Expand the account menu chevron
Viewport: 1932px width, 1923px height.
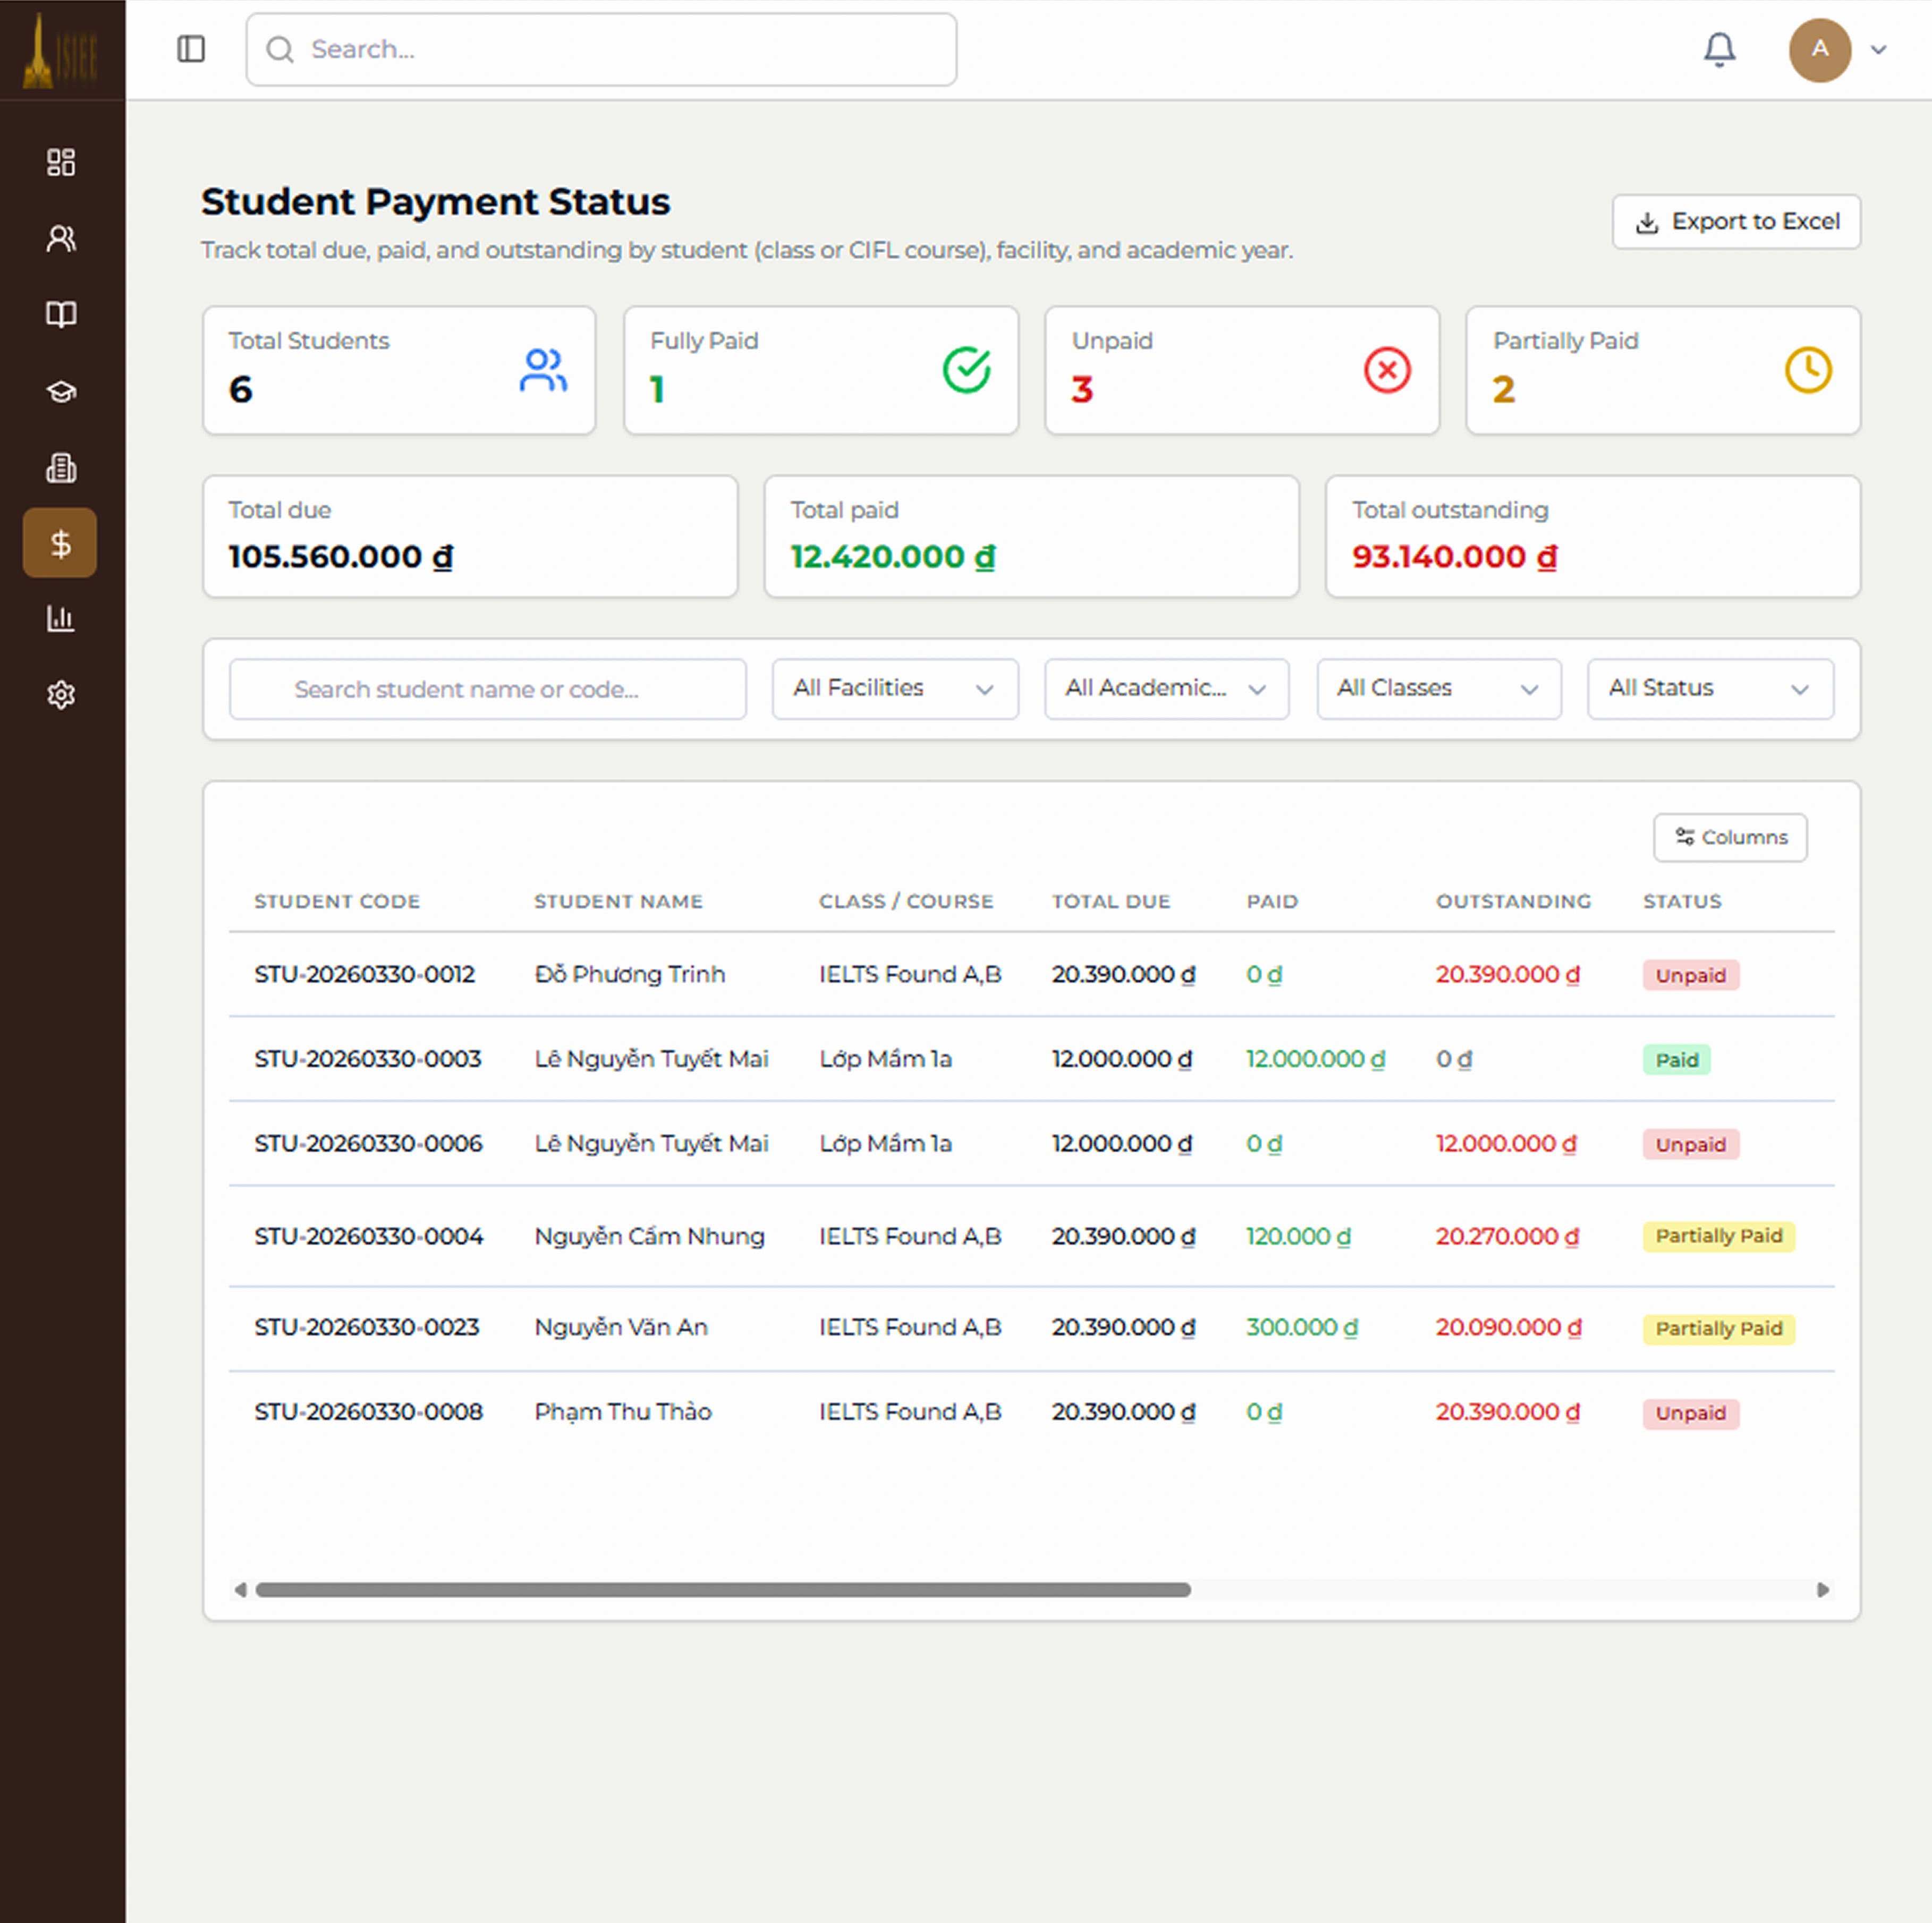click(1878, 49)
